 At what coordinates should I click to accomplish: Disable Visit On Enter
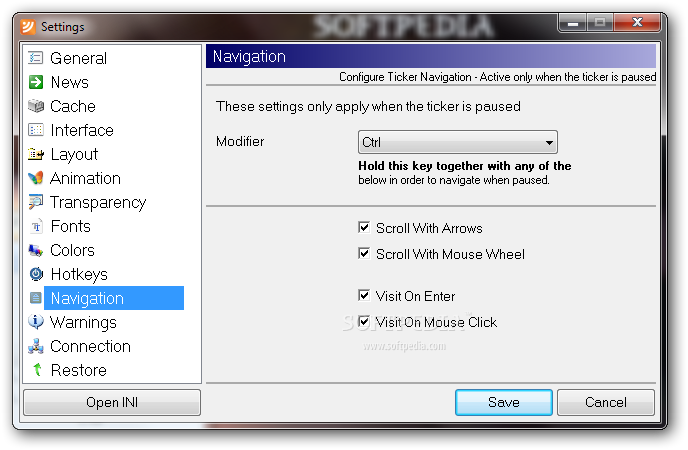[x=364, y=295]
